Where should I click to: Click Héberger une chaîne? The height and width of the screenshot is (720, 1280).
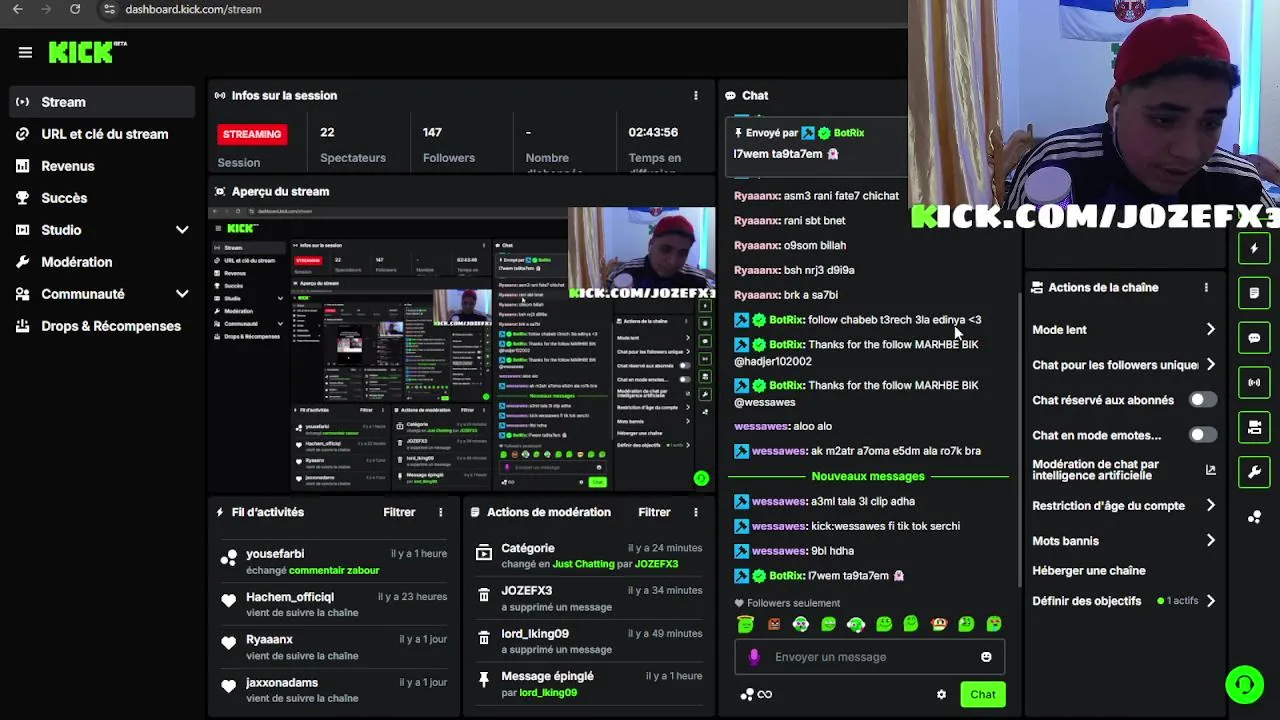tap(1089, 571)
